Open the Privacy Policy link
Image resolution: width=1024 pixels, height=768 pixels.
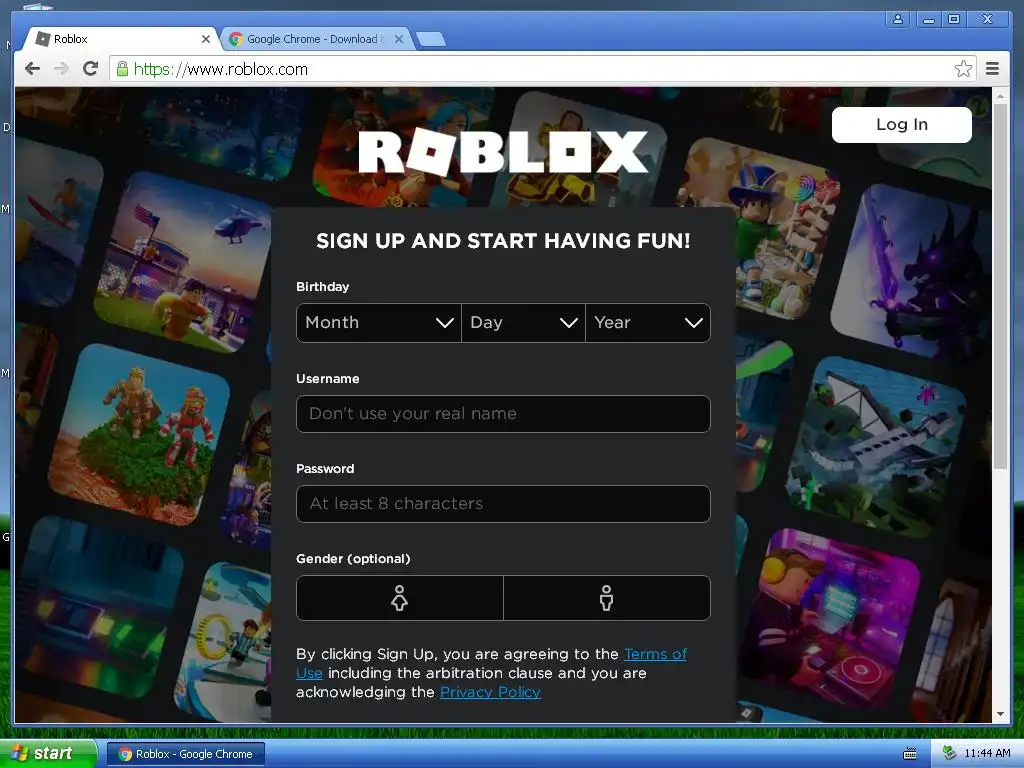click(x=490, y=692)
